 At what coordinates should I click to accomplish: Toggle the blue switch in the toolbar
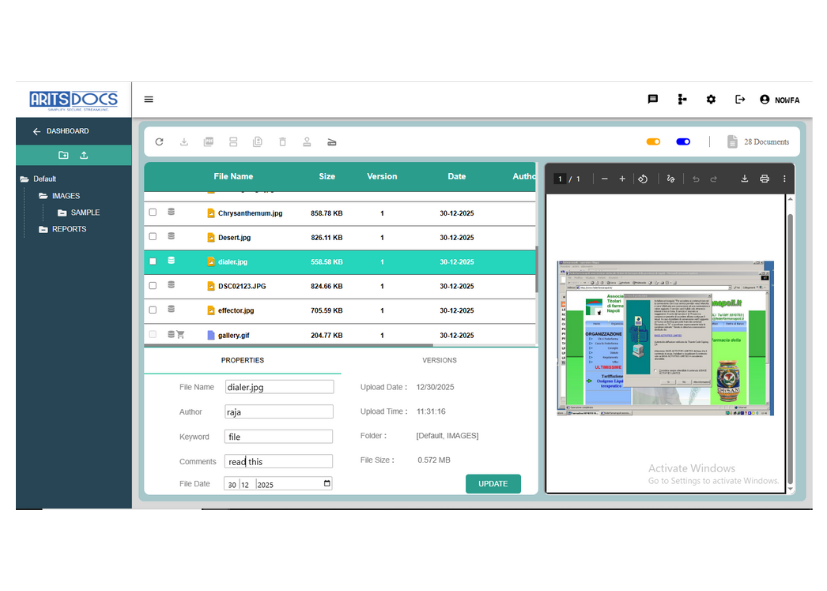click(683, 142)
